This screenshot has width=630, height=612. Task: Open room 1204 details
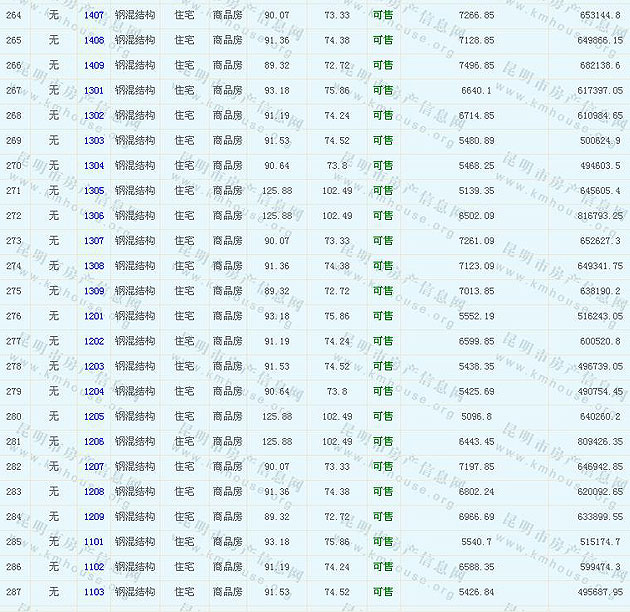click(94, 391)
